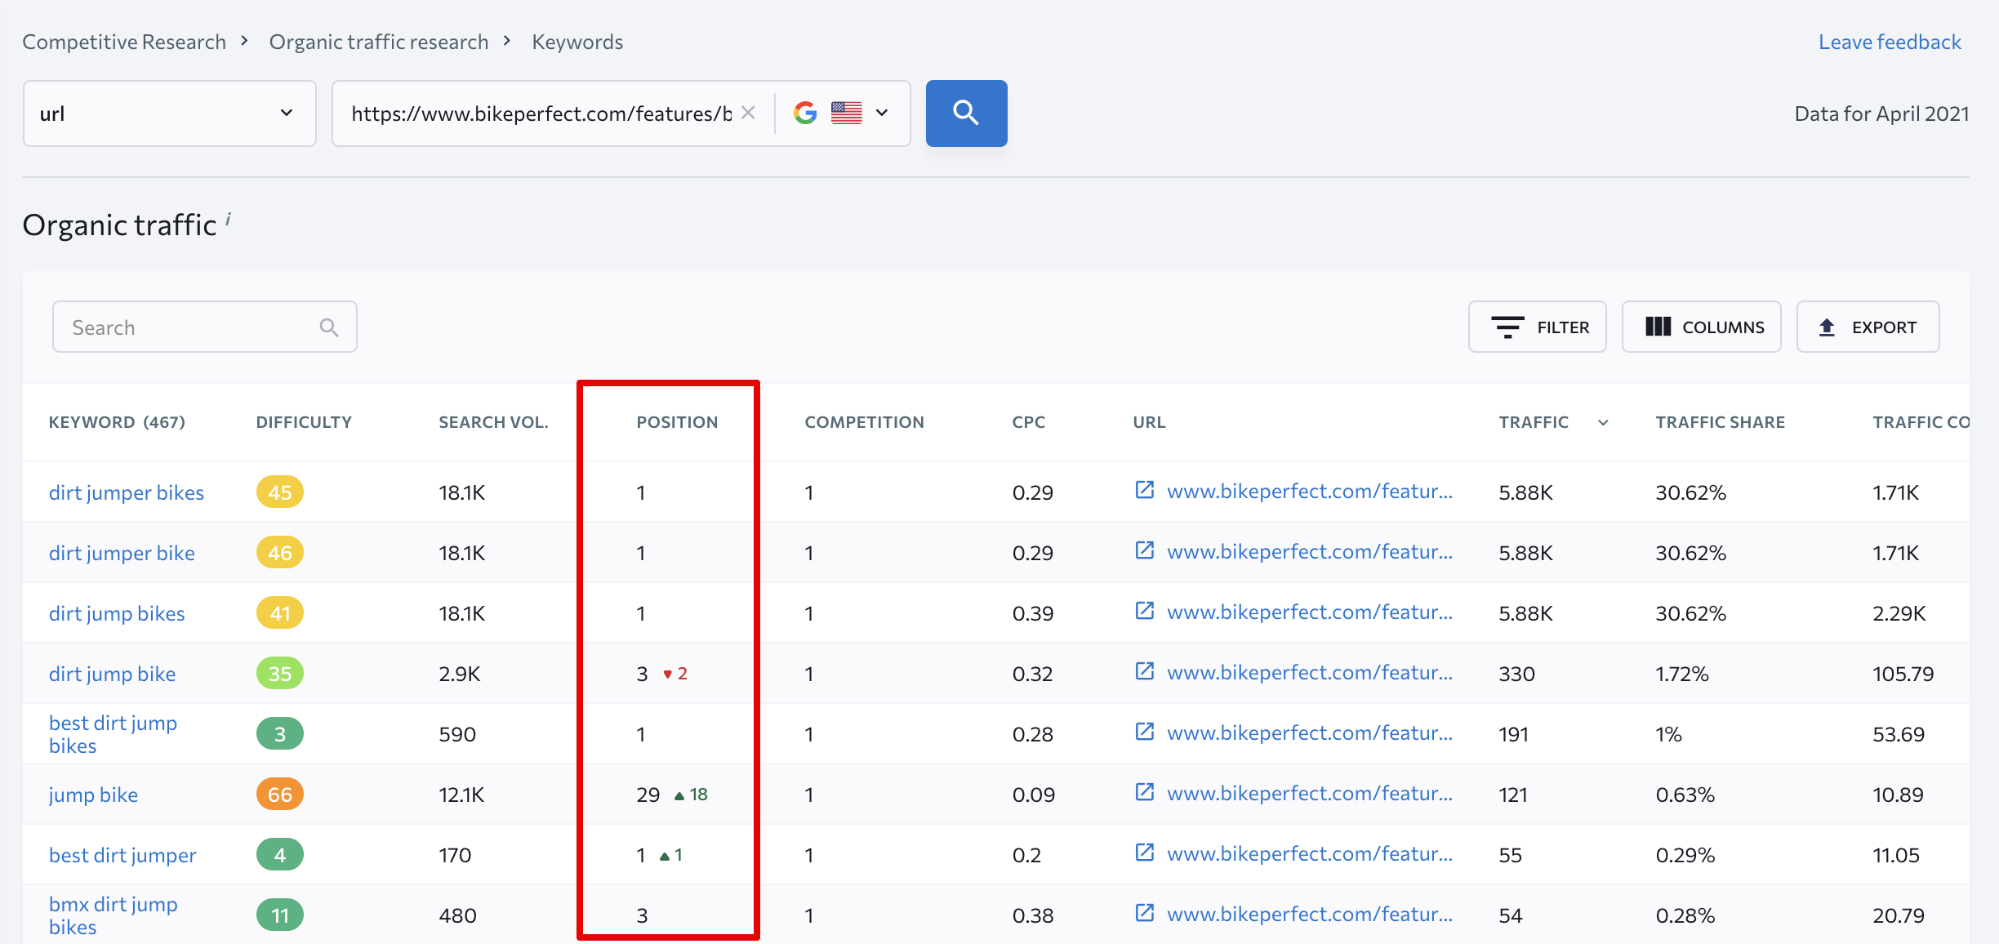Clear the URL field with the X icon
Image resolution: width=1999 pixels, height=944 pixels.
748,113
